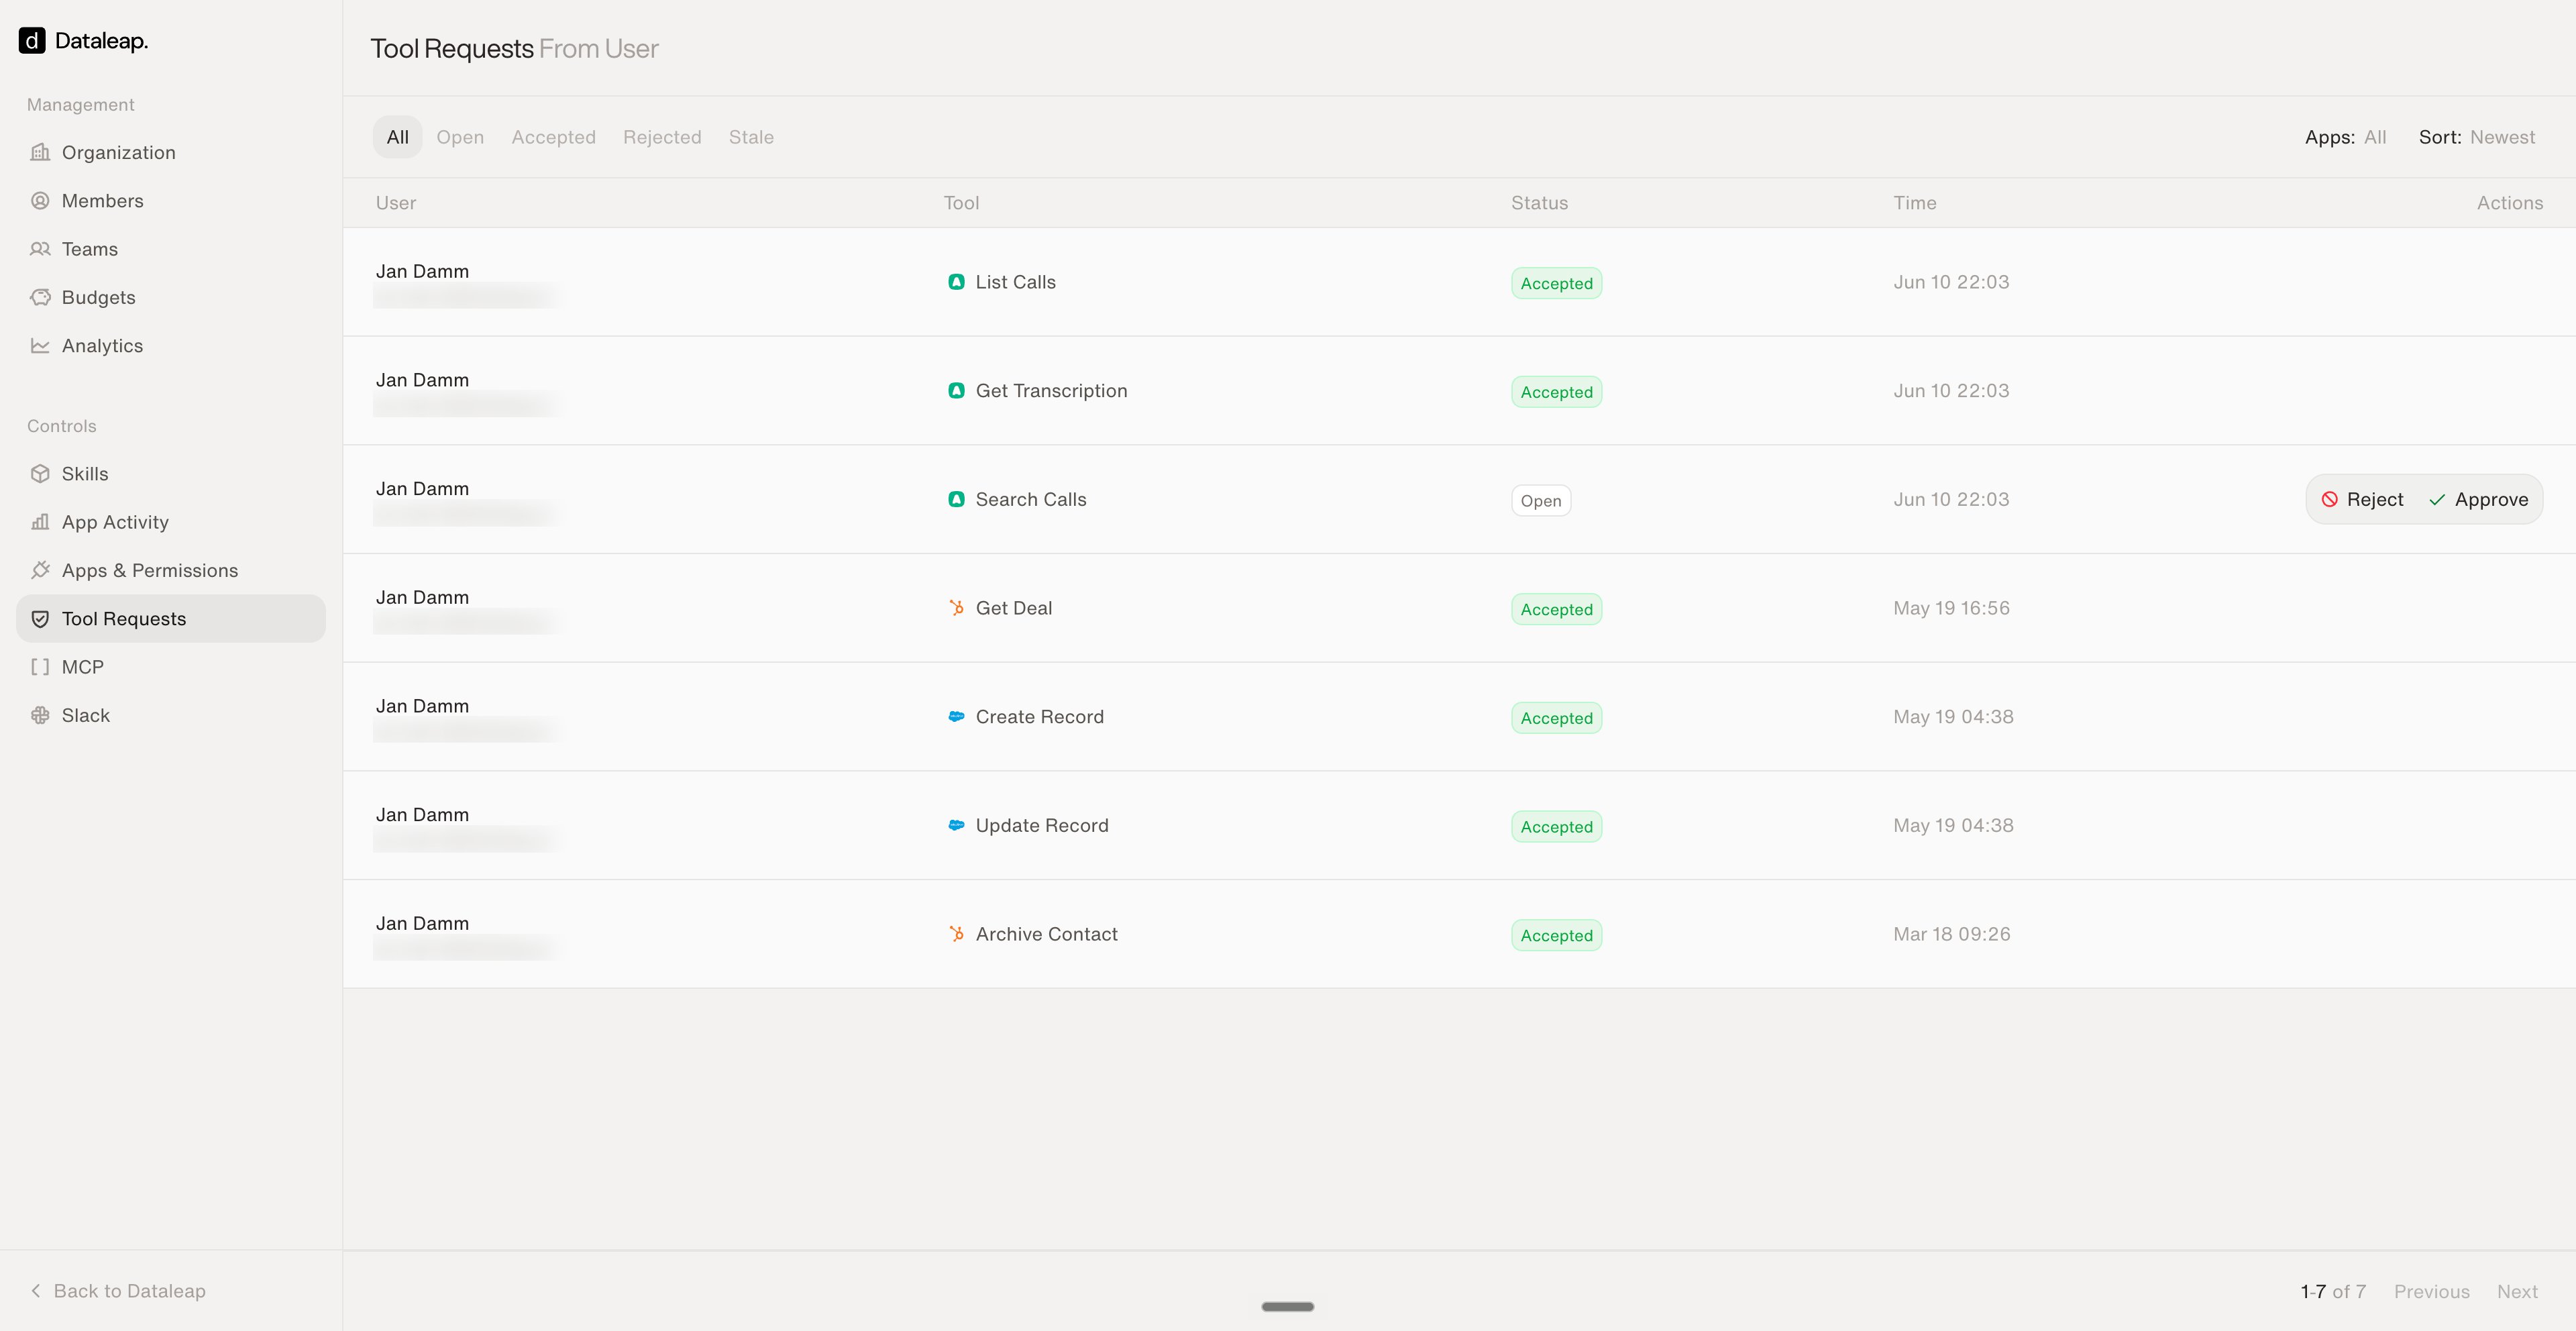The width and height of the screenshot is (2576, 1331).
Task: Click the Update Record tool name
Action: point(1042,825)
